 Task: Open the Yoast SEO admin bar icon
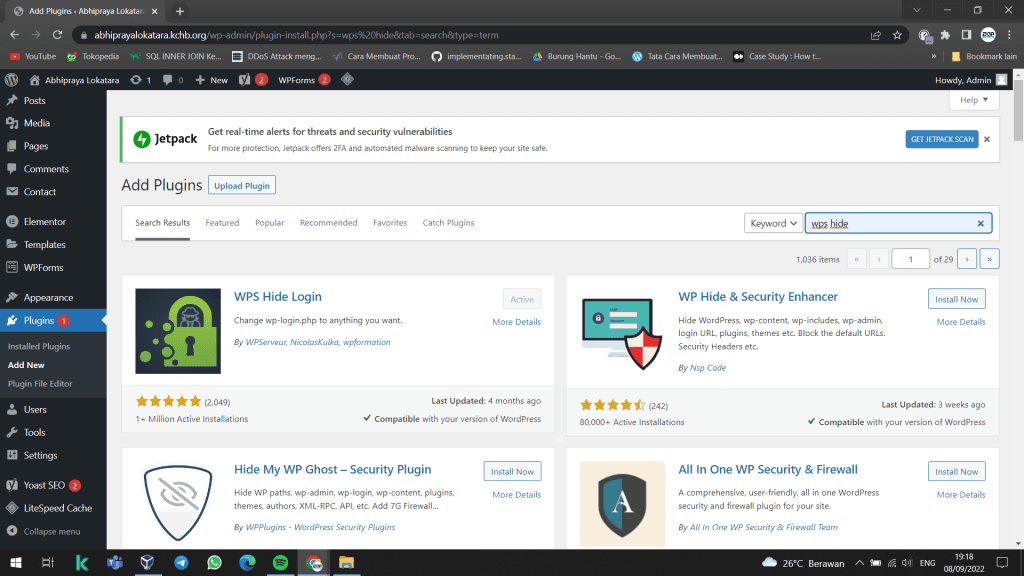point(245,80)
